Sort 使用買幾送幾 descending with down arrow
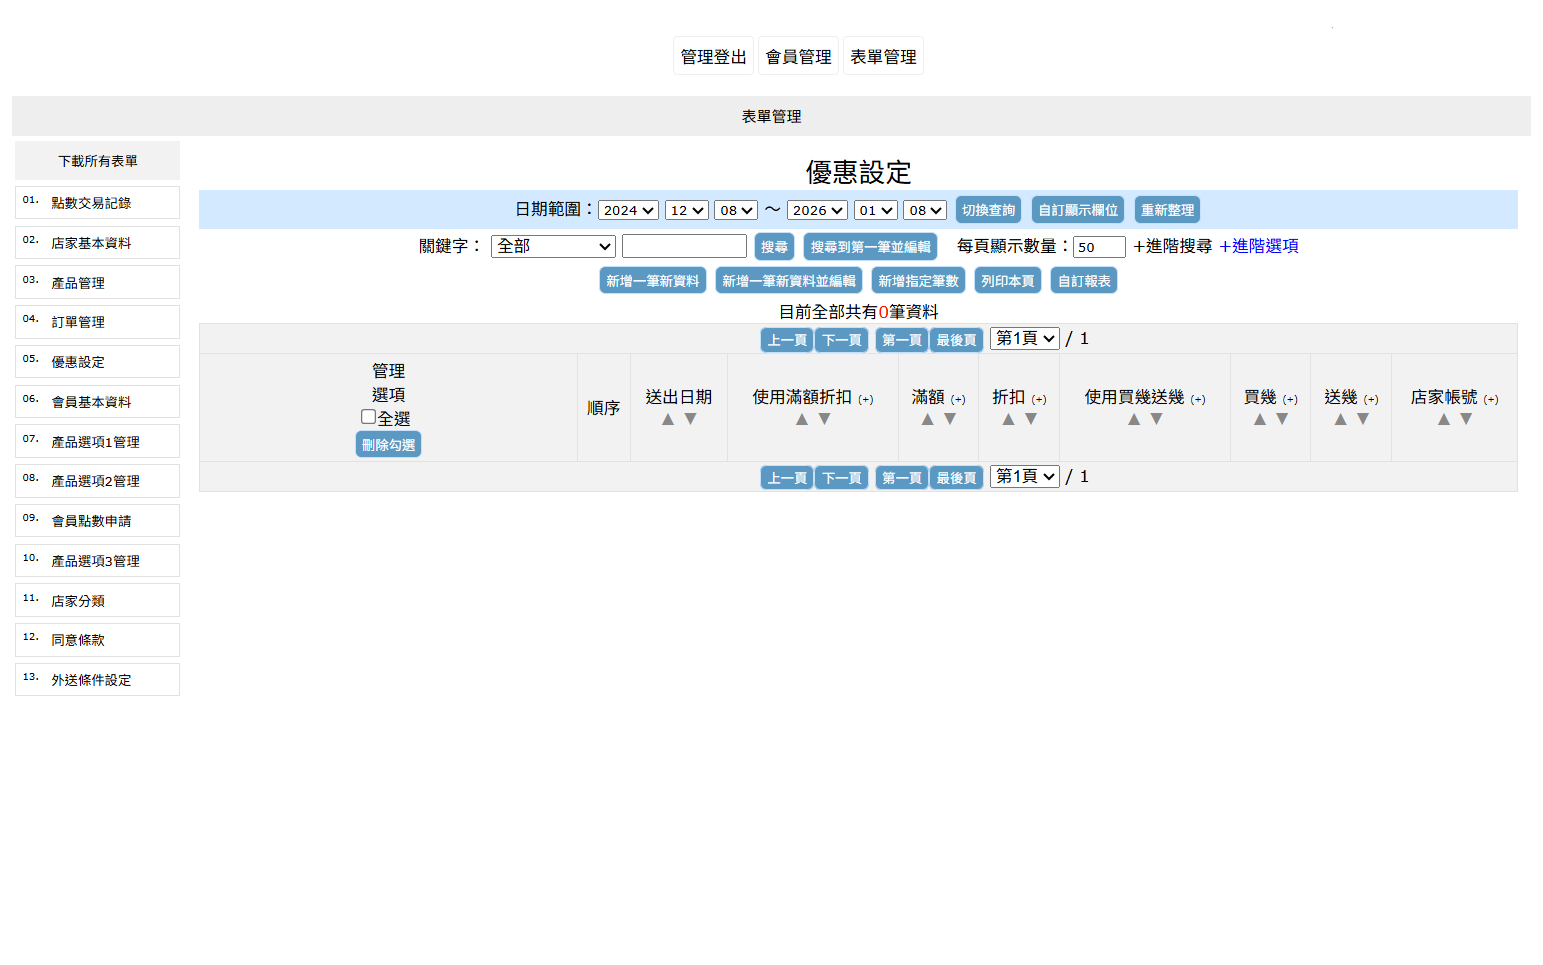Screen dimensions: 1543x965 [1156, 419]
